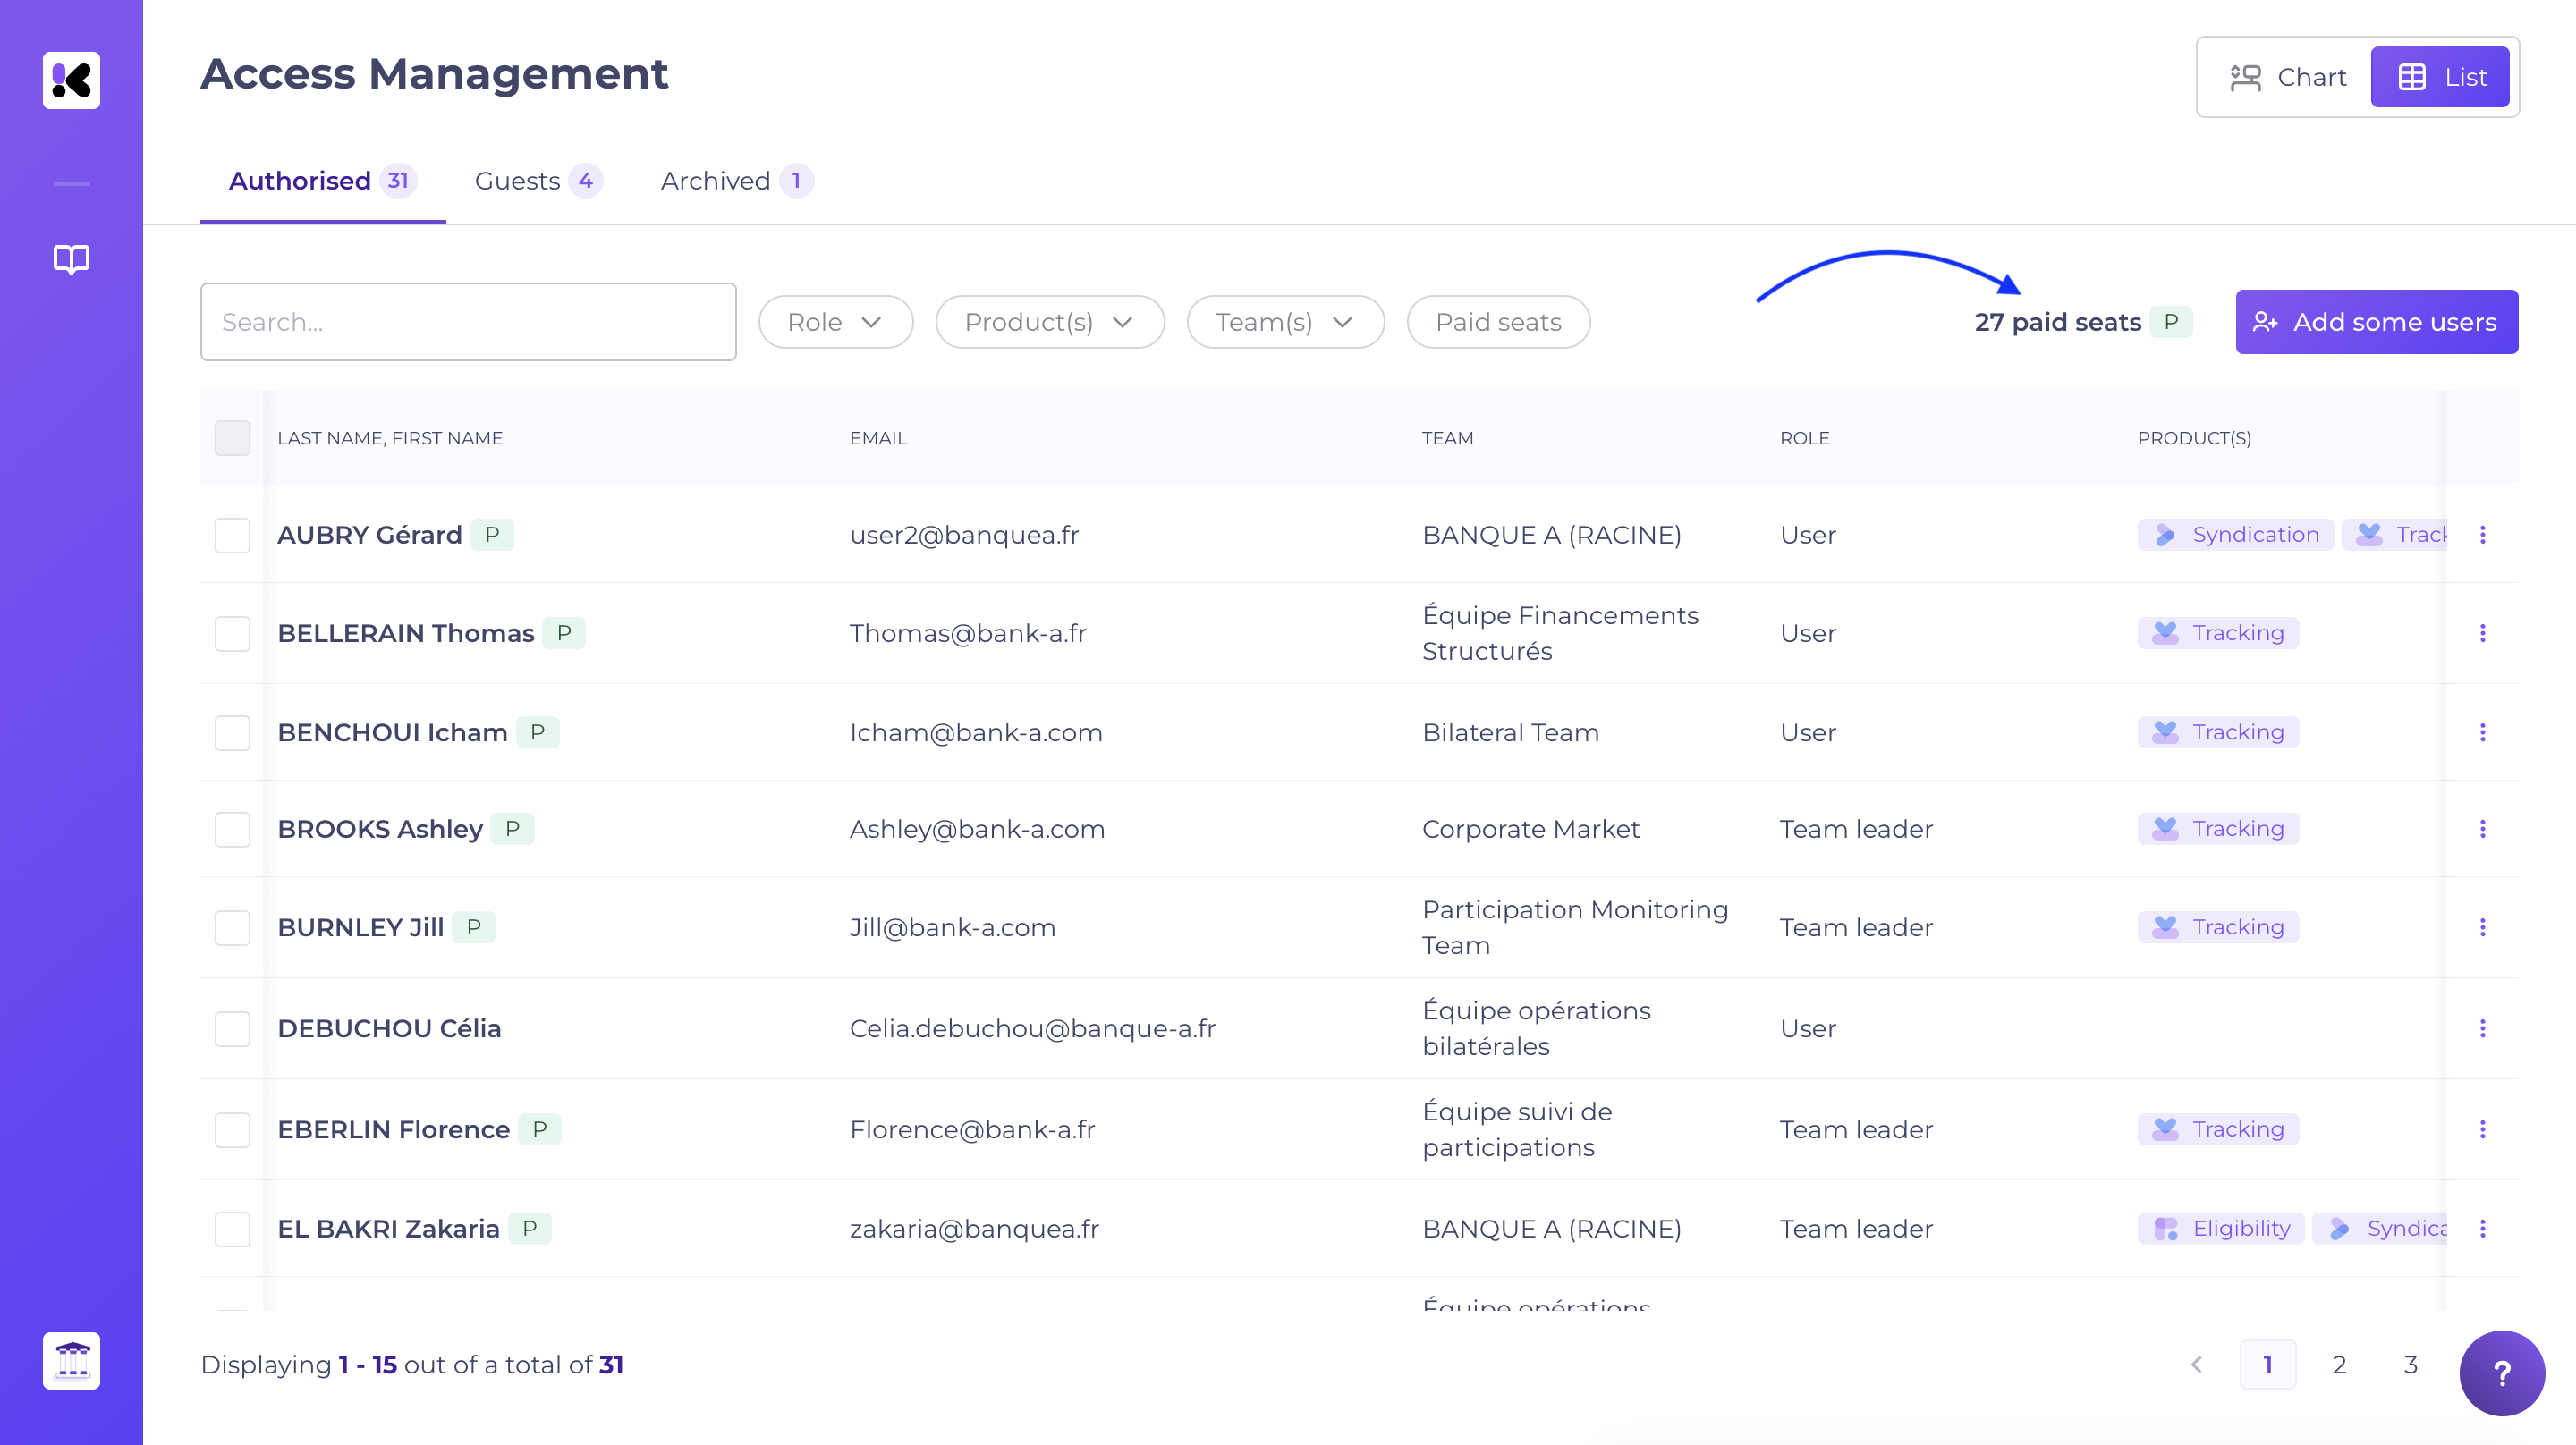Open kebab menu for AUBRY Gérard row
This screenshot has width=2576, height=1445.
[2482, 535]
